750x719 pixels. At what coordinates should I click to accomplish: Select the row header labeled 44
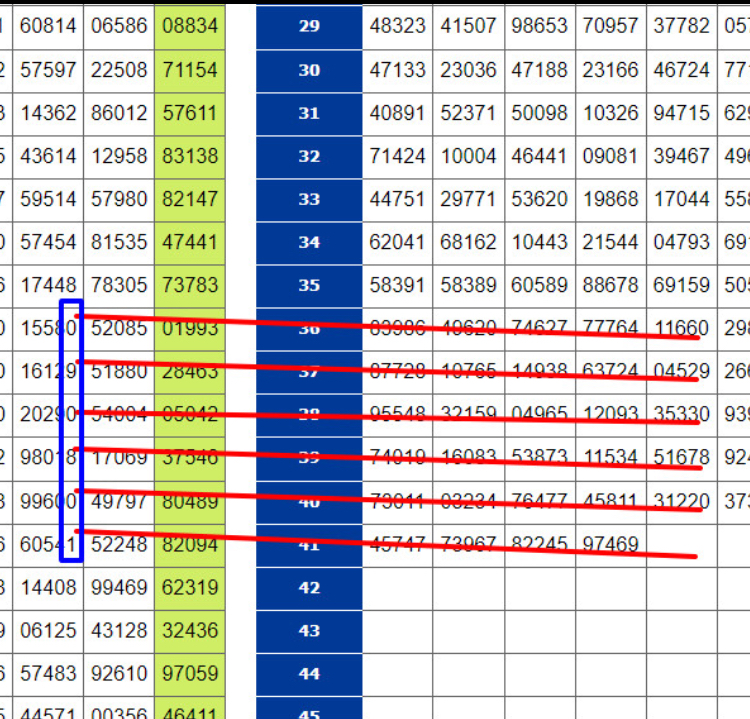(x=309, y=674)
